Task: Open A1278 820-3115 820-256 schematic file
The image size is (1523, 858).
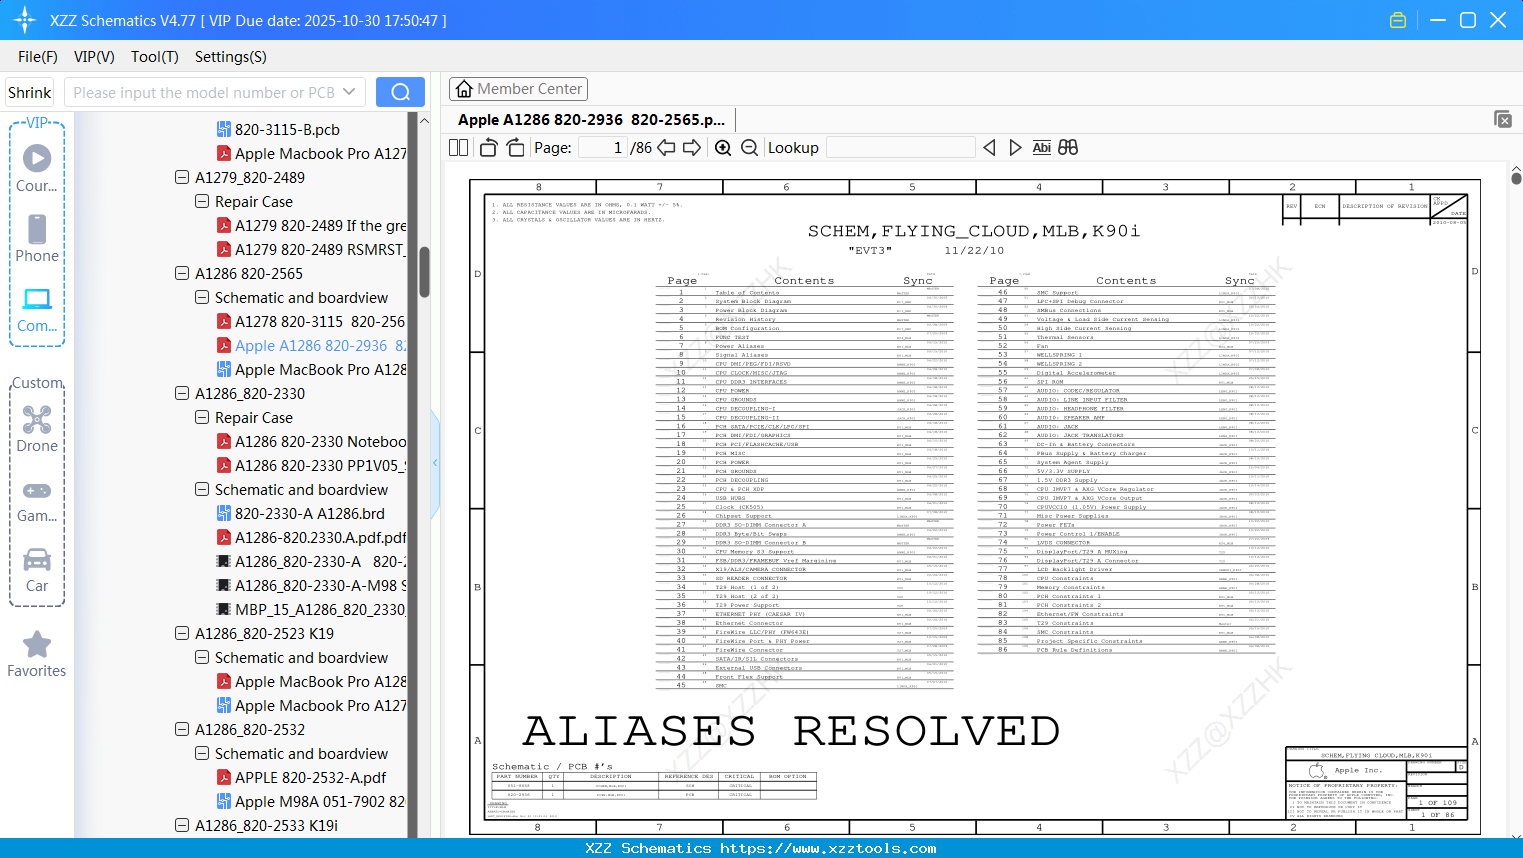Action: (x=311, y=321)
